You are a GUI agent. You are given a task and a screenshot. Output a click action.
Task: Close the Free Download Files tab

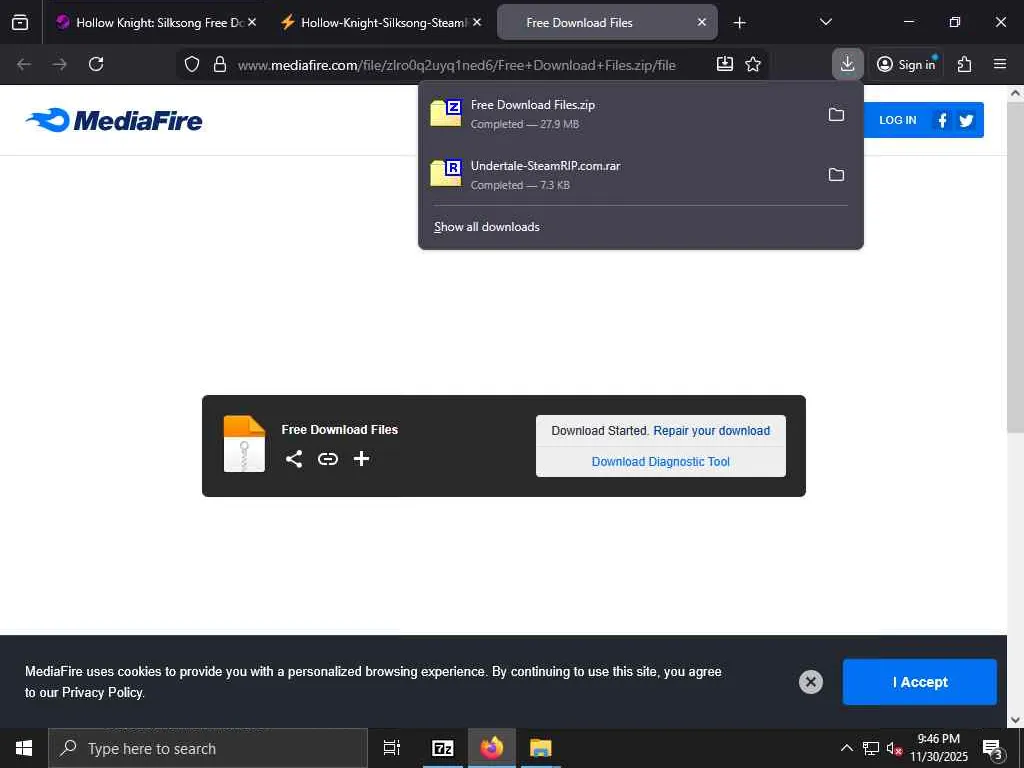[701, 22]
